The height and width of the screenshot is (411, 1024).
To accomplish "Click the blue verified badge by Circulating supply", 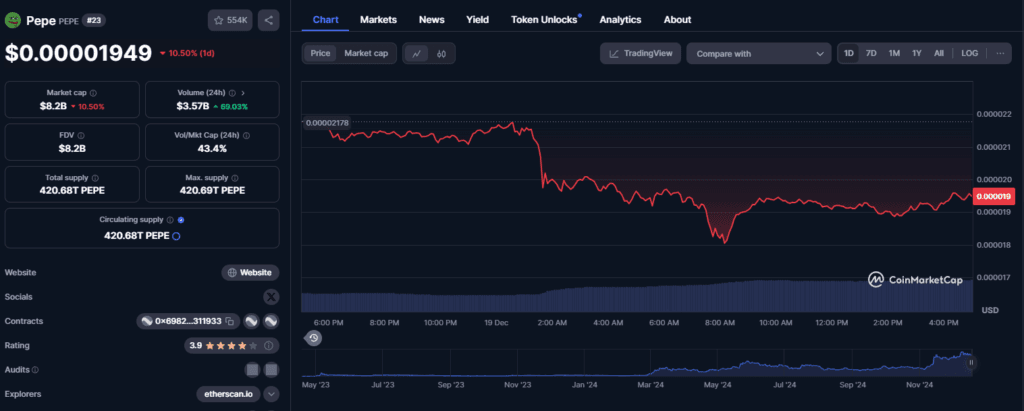I will tap(181, 220).
